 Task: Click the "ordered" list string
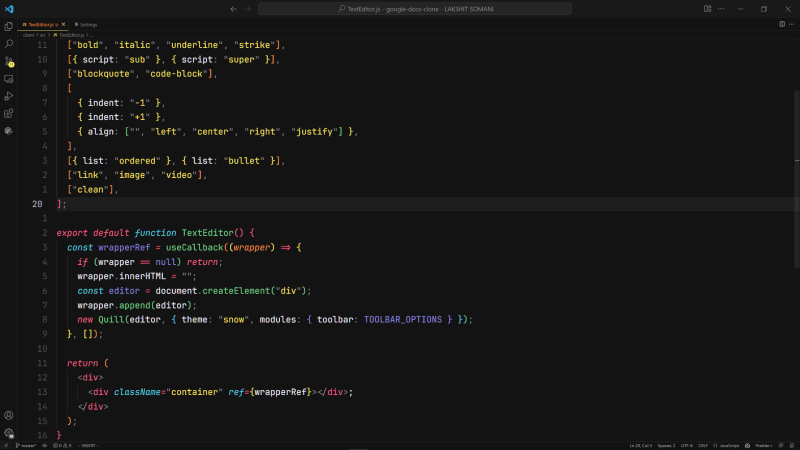(x=137, y=161)
